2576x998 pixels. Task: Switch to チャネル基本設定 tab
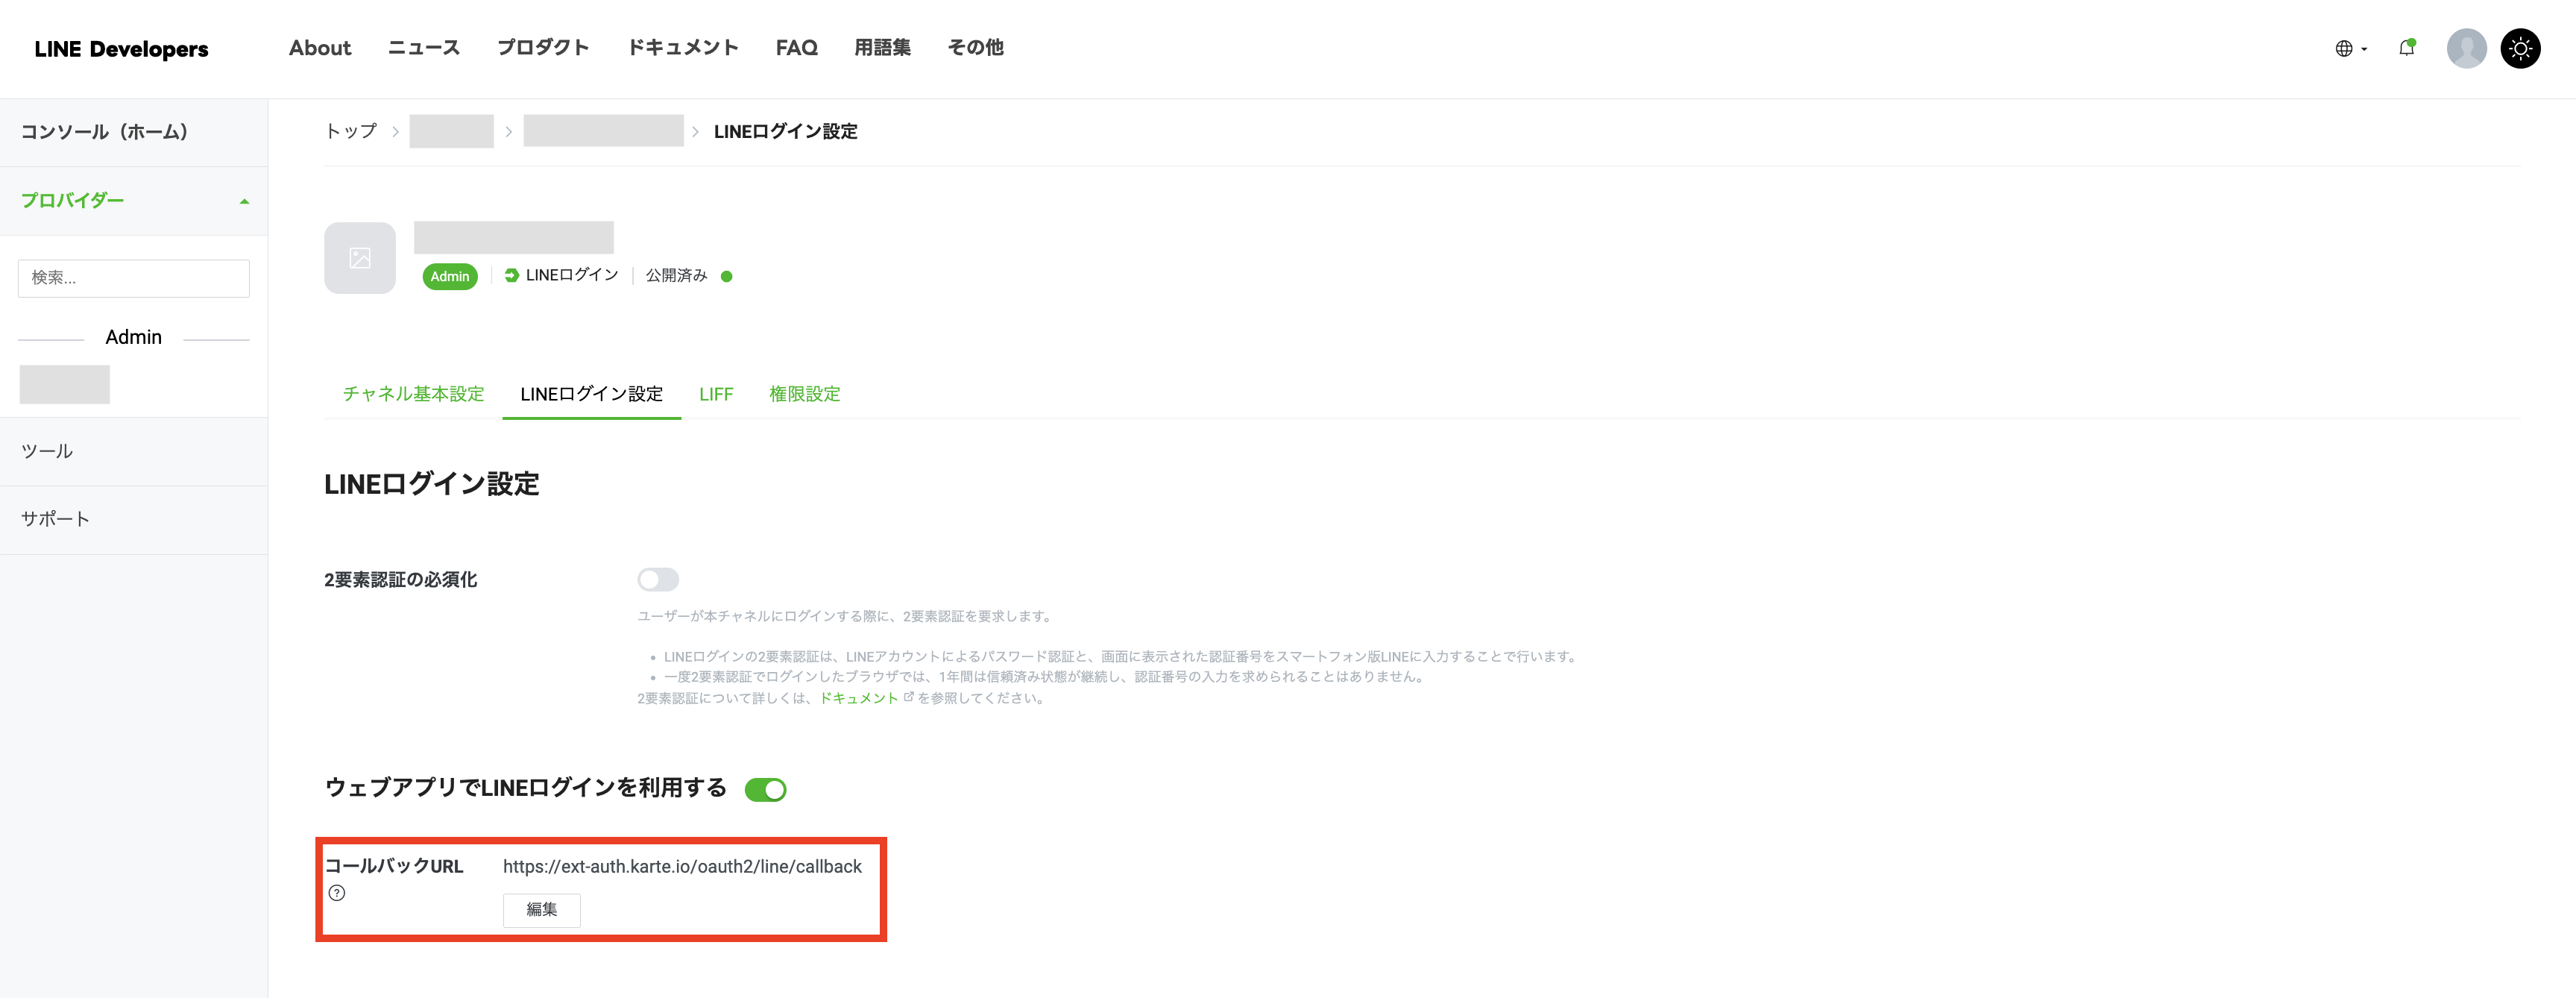tap(413, 394)
